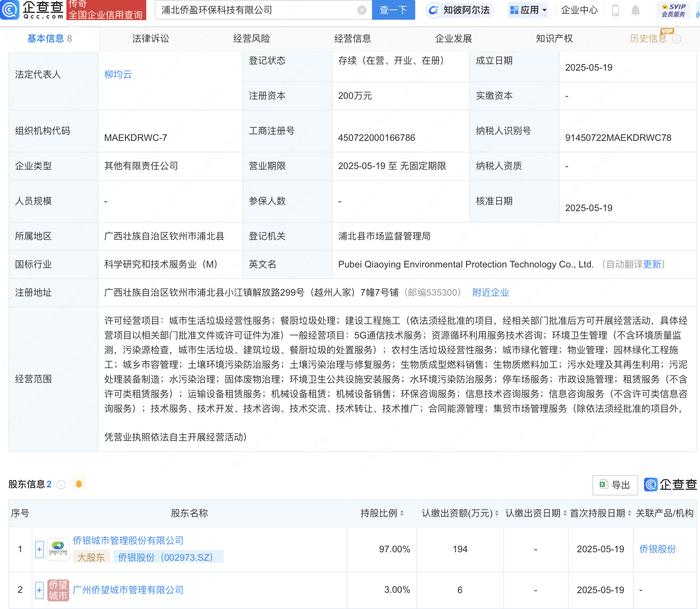Expand shareholder row 广州侨望城市管理有限公司
This screenshot has height=609, width=700.
tap(39, 590)
